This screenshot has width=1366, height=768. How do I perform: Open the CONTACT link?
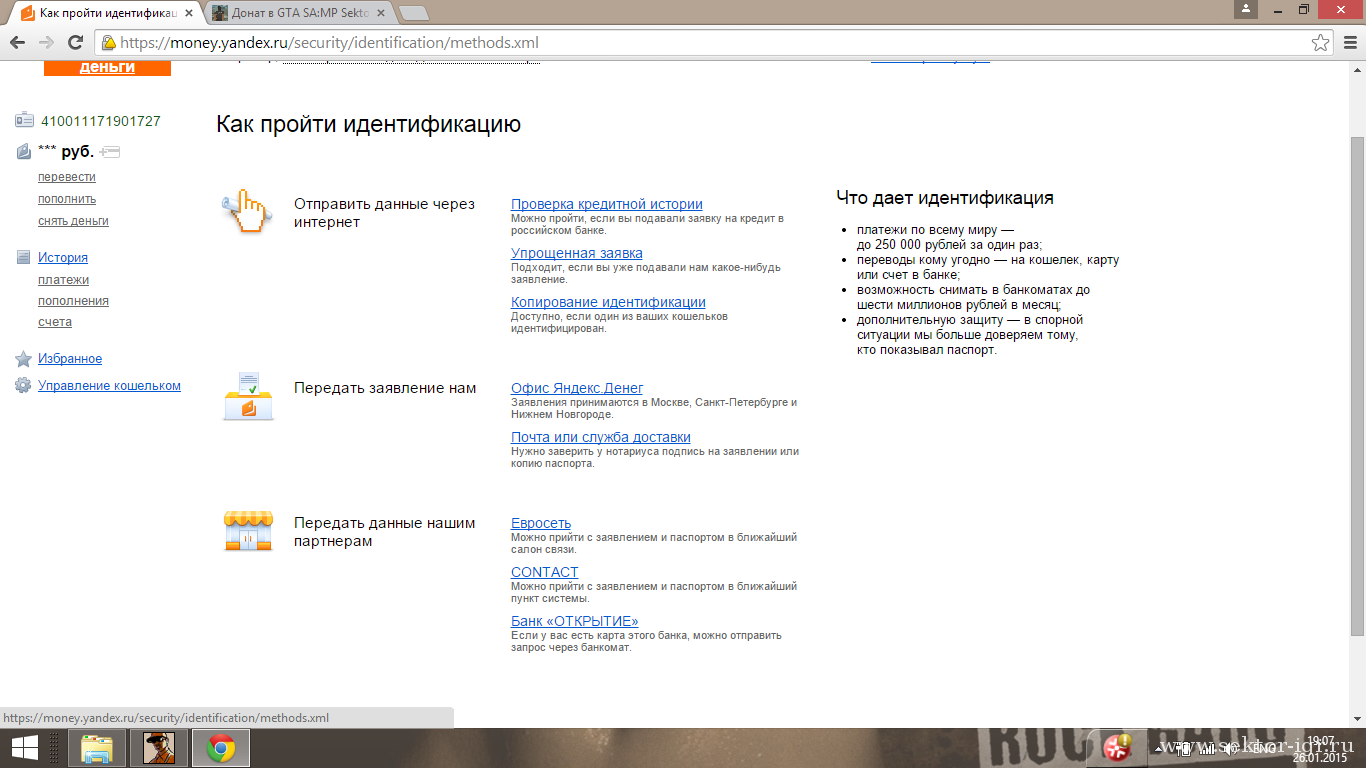pos(545,572)
